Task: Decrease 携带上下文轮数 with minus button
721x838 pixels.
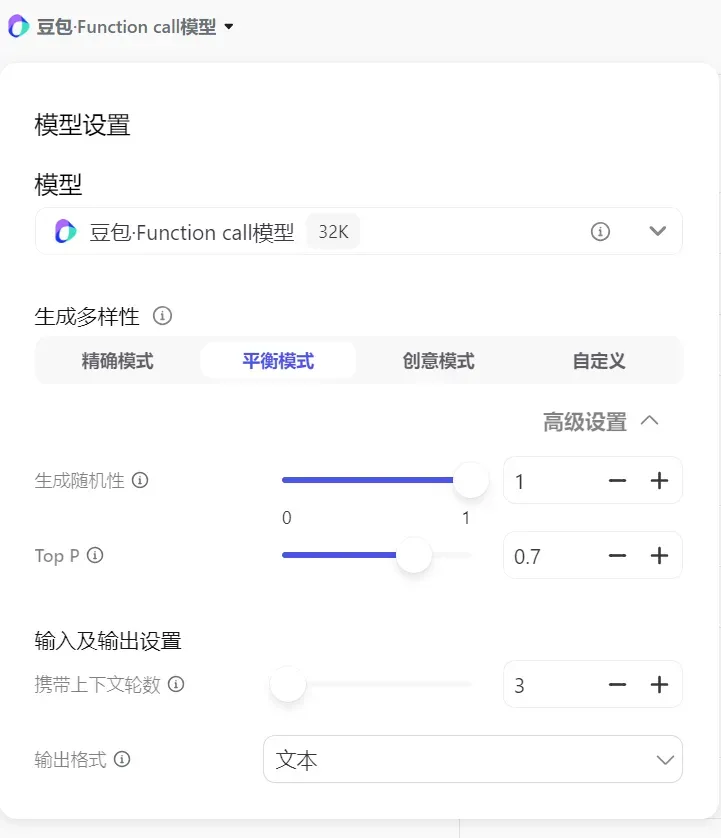Action: [617, 685]
